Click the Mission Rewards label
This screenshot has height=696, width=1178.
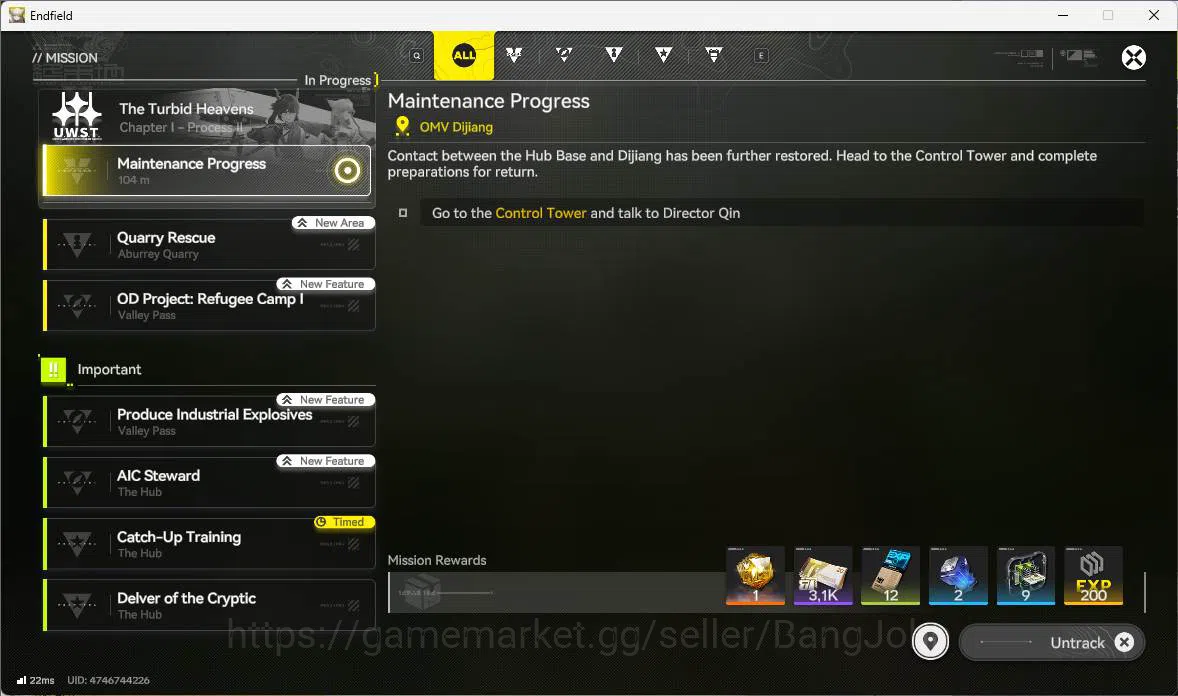(x=436, y=560)
